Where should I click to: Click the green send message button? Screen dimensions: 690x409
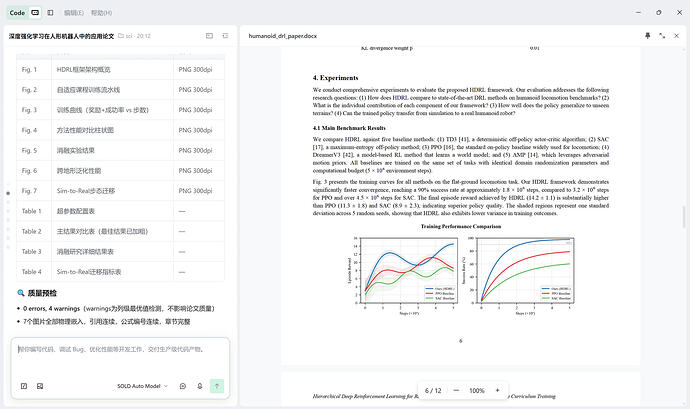click(217, 386)
